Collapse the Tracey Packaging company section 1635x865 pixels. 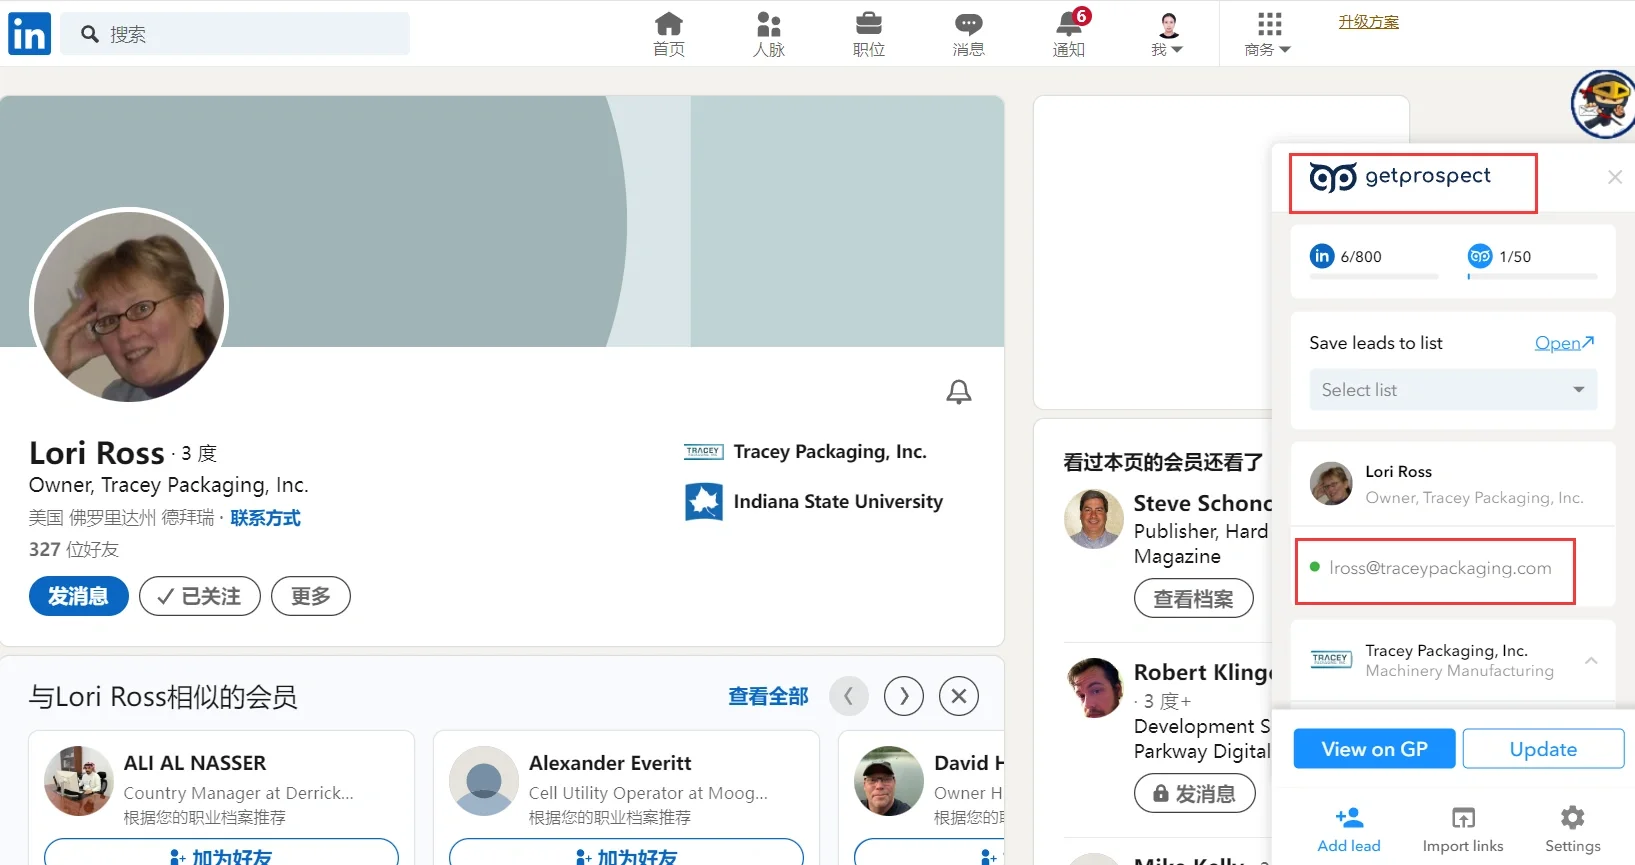(1591, 660)
